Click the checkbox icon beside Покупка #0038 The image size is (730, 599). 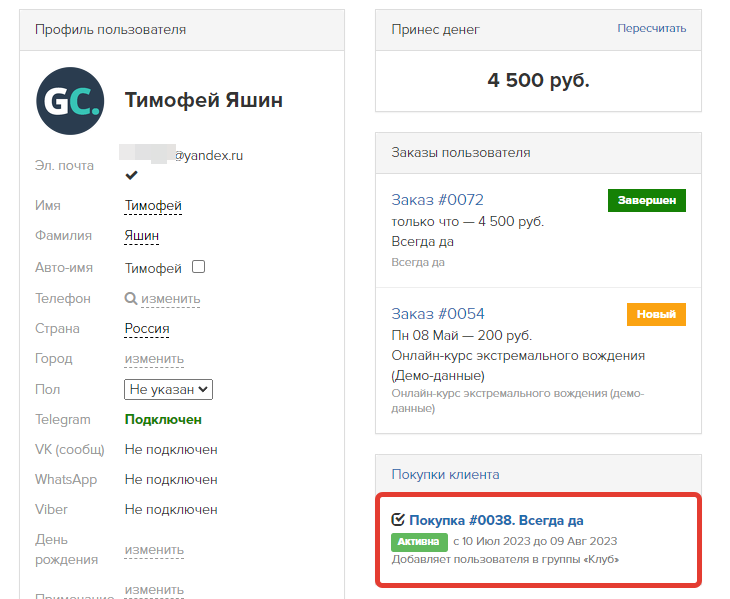coord(398,520)
